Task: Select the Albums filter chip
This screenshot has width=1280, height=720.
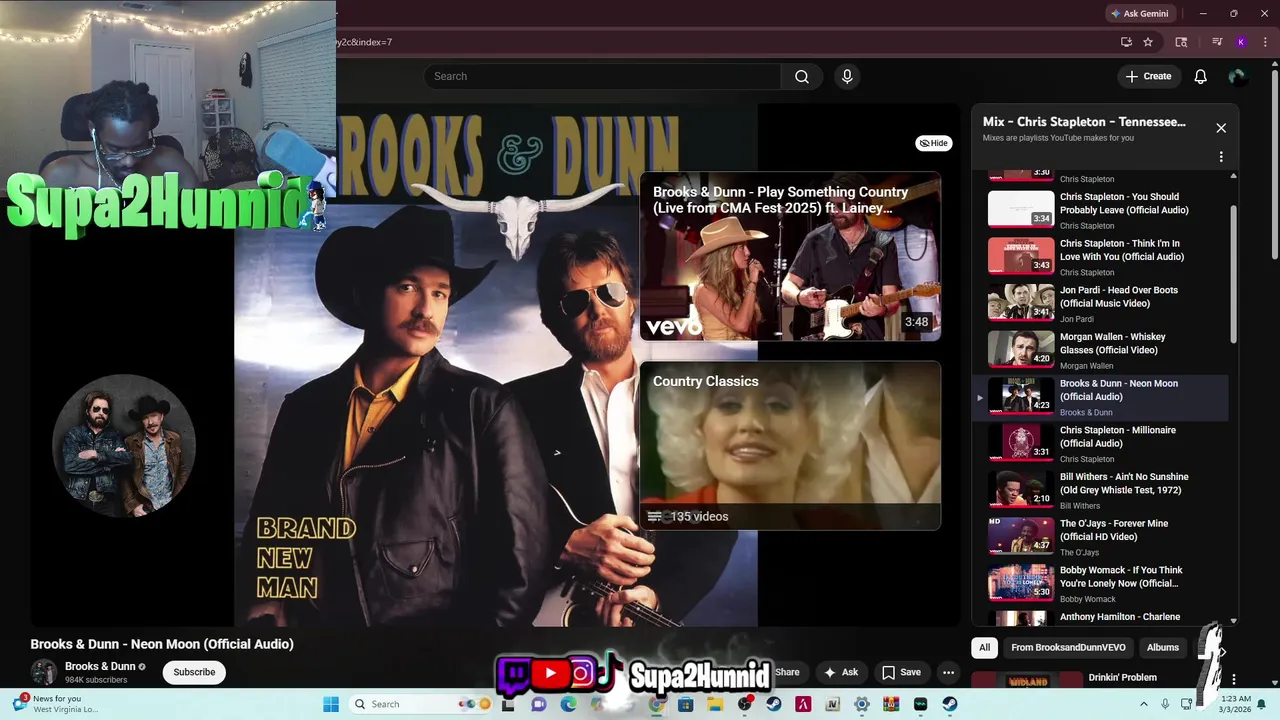Action: click(1162, 648)
